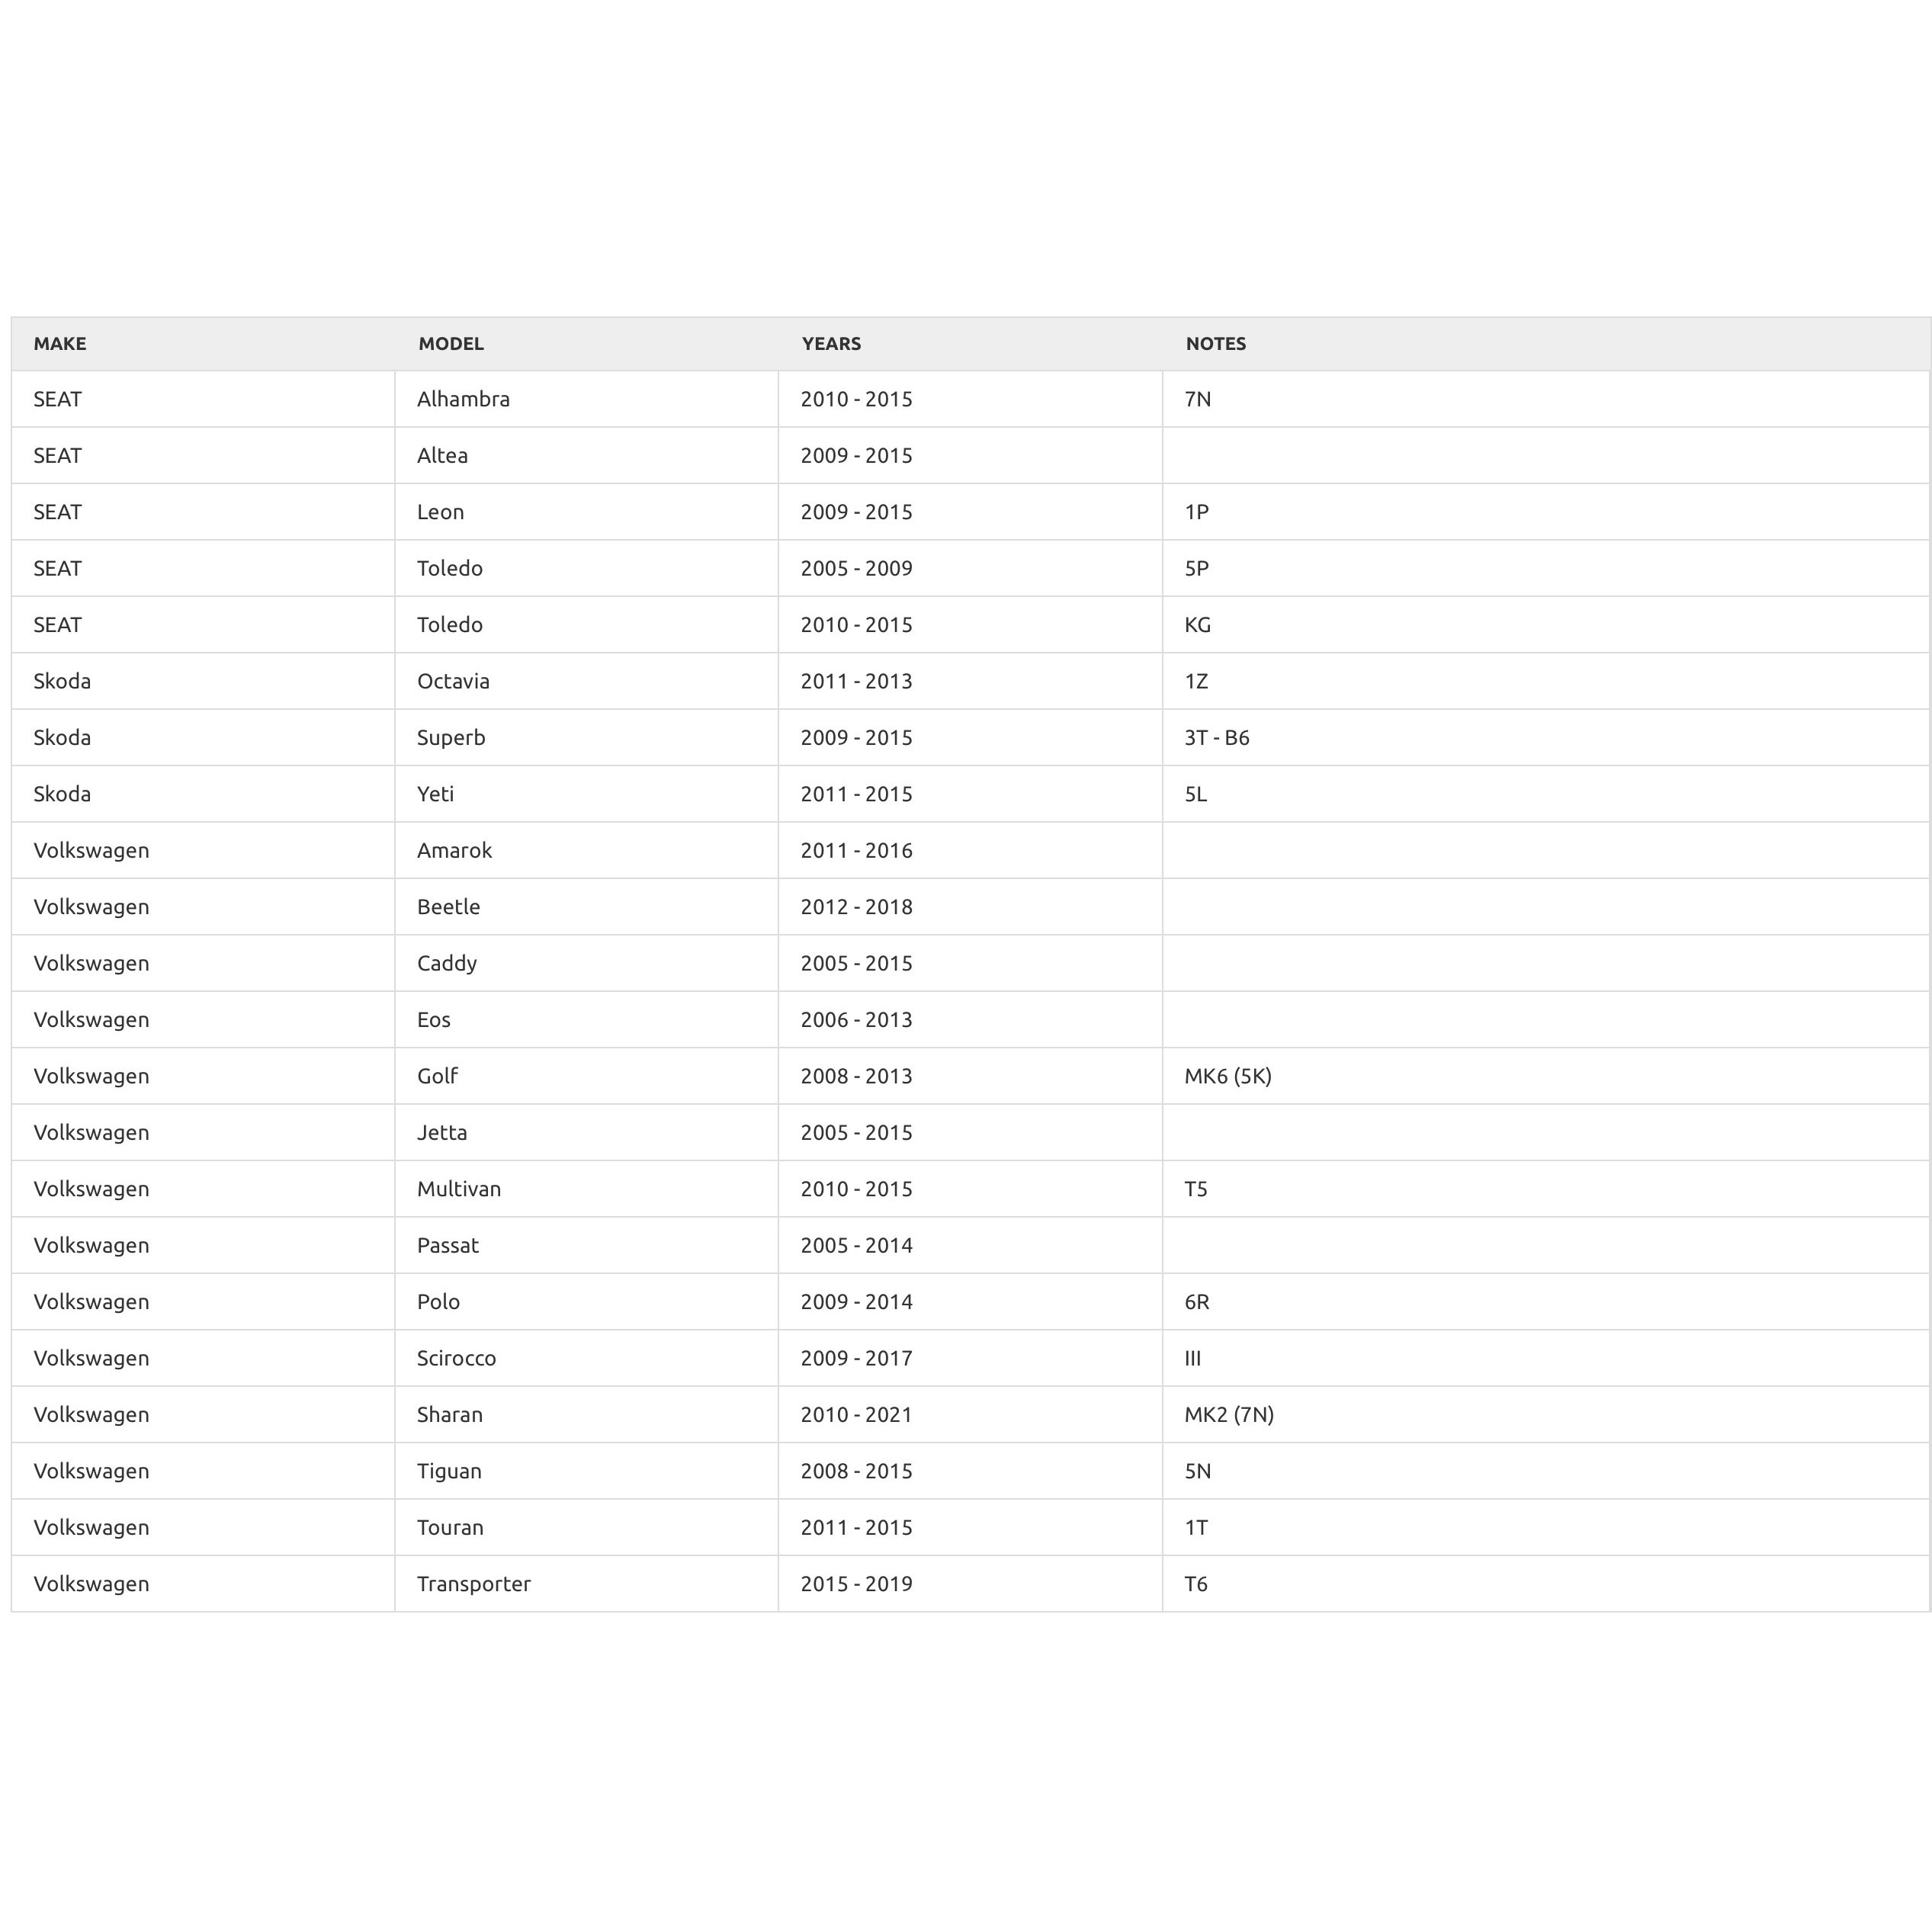Select the 2015 - 2019 years cell
This screenshot has height=1932, width=1932.
[856, 1584]
